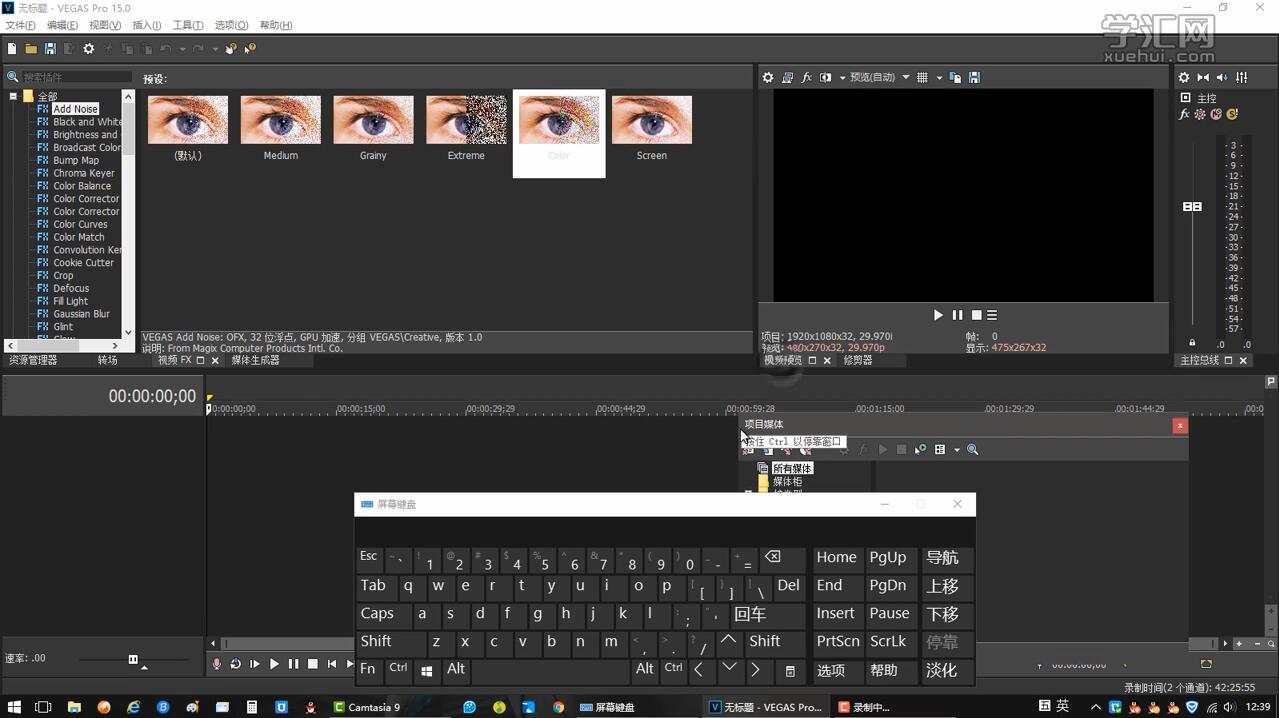Image resolution: width=1279 pixels, height=718 pixels.
Task: Click the What's This help cursor icon
Action: point(250,49)
